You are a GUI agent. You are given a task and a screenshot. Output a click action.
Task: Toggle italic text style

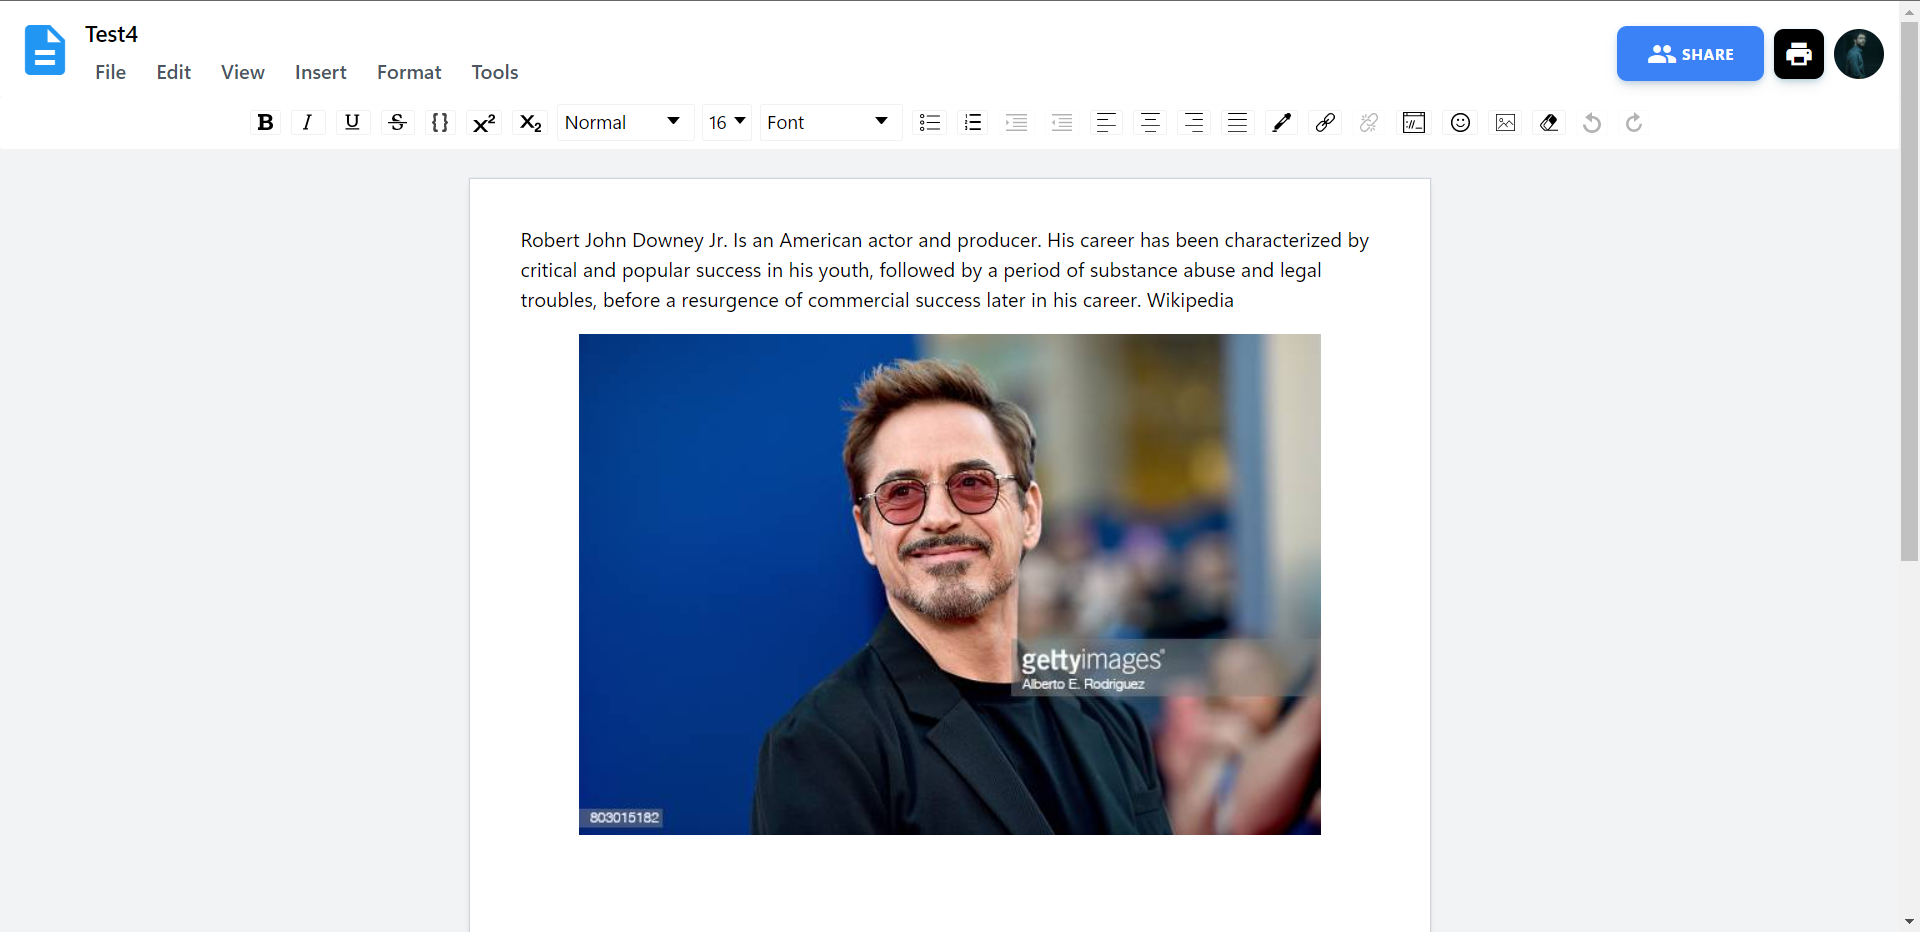[x=308, y=122]
